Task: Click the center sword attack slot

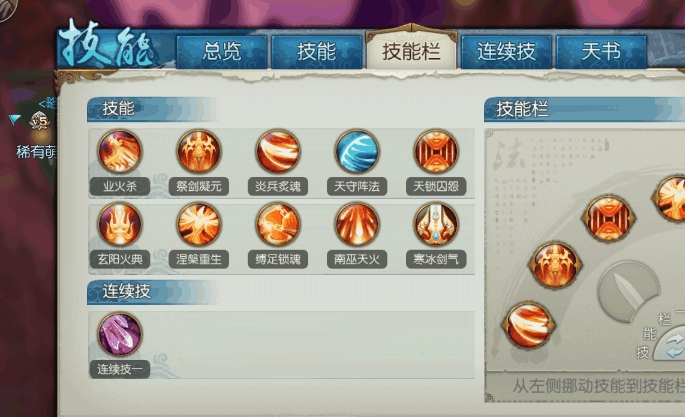Action: 628,291
